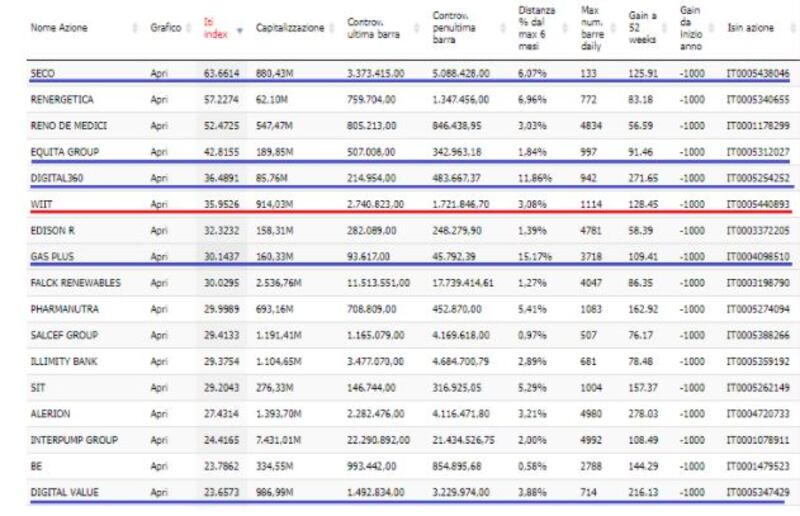Select the SALCEF GROUP name cell
Viewport: 800px width, 516px height.
(x=64, y=335)
